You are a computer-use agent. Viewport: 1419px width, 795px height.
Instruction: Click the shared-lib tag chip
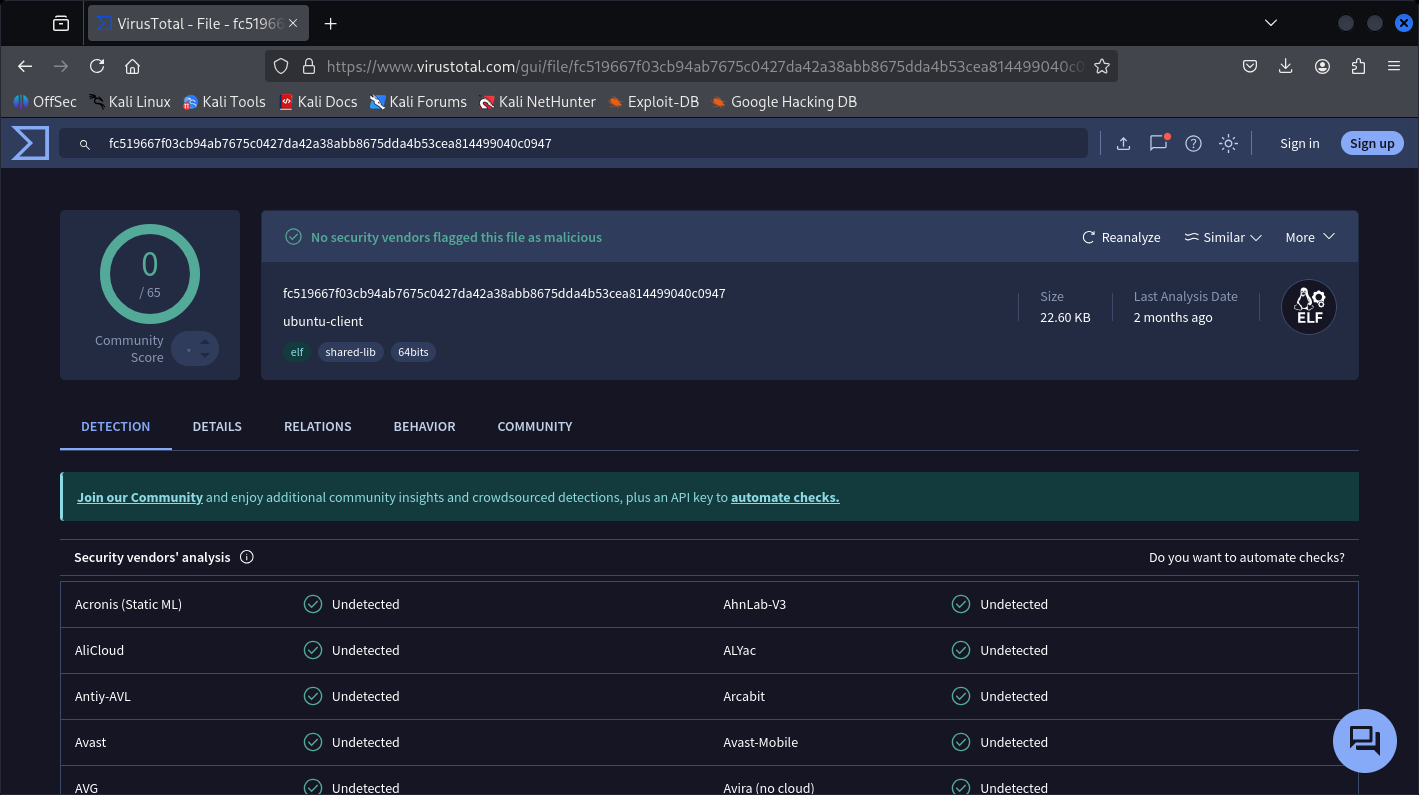click(x=350, y=352)
